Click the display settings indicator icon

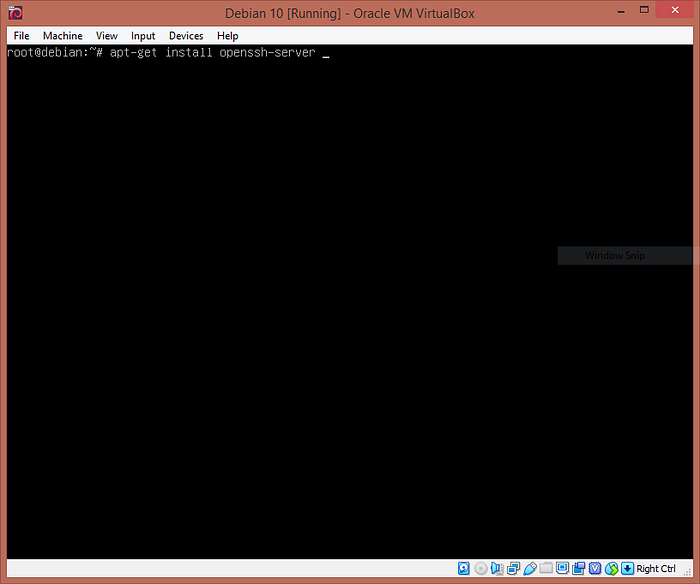[x=562, y=568]
